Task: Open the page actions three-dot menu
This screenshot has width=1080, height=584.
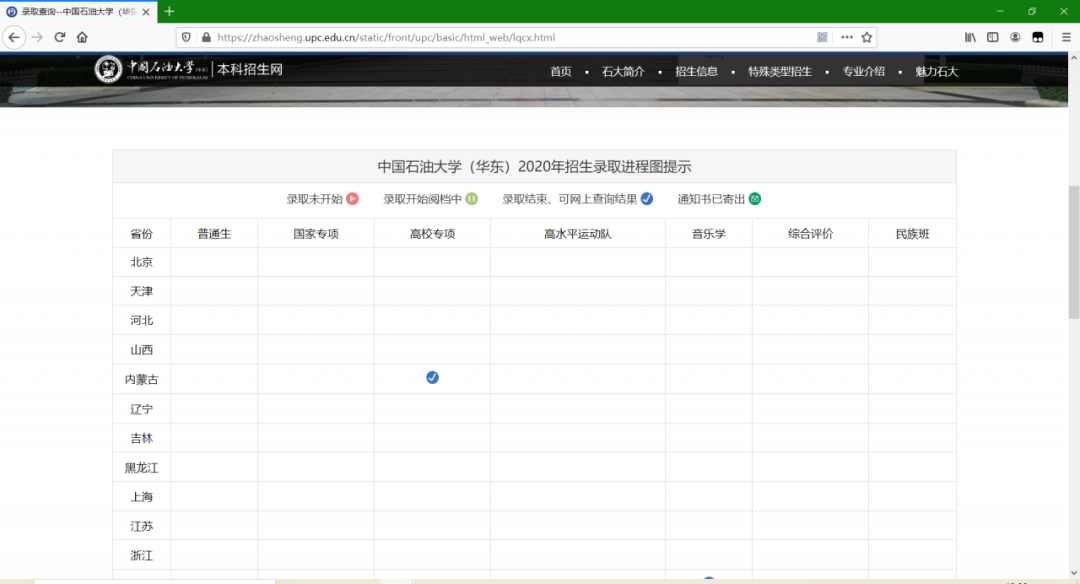Action: point(846,37)
